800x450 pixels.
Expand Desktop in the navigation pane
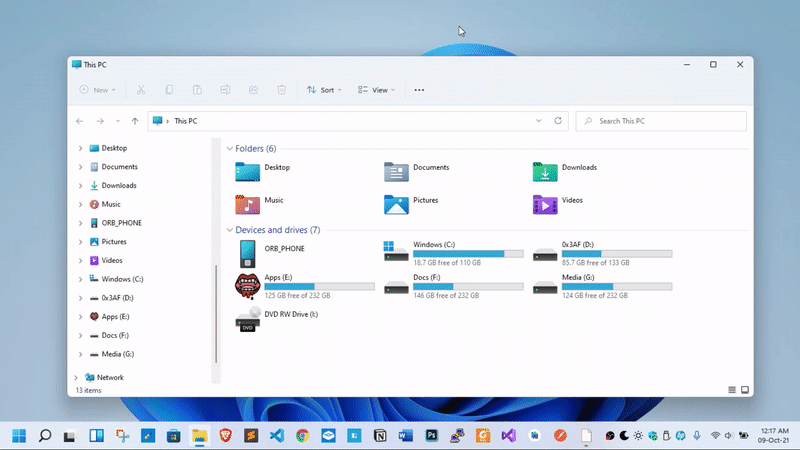coord(80,148)
